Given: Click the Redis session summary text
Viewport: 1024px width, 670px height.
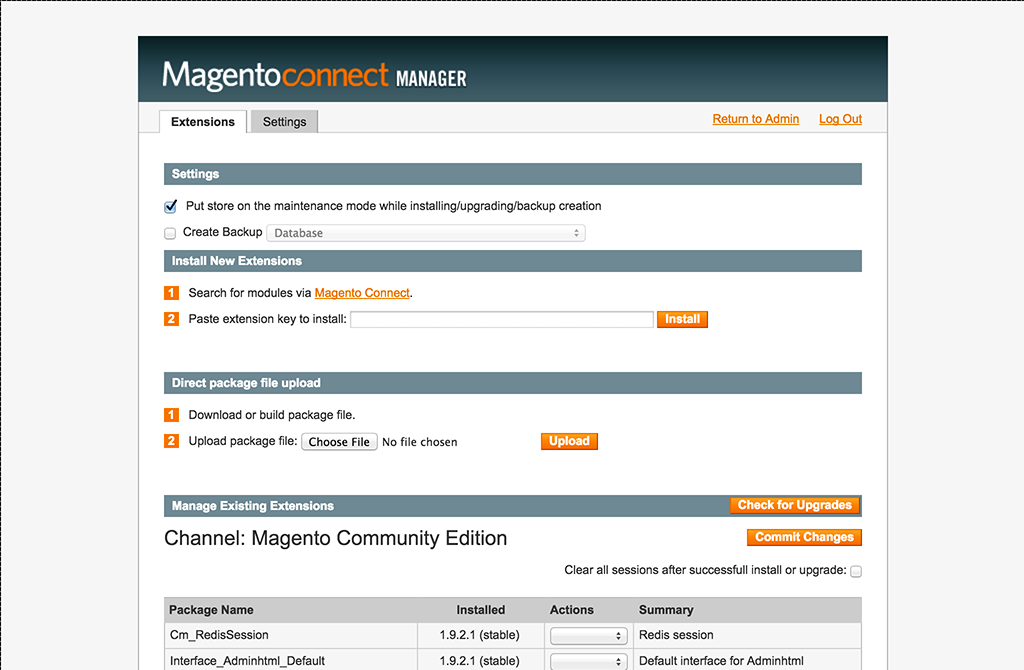Looking at the screenshot, I should [x=676, y=635].
